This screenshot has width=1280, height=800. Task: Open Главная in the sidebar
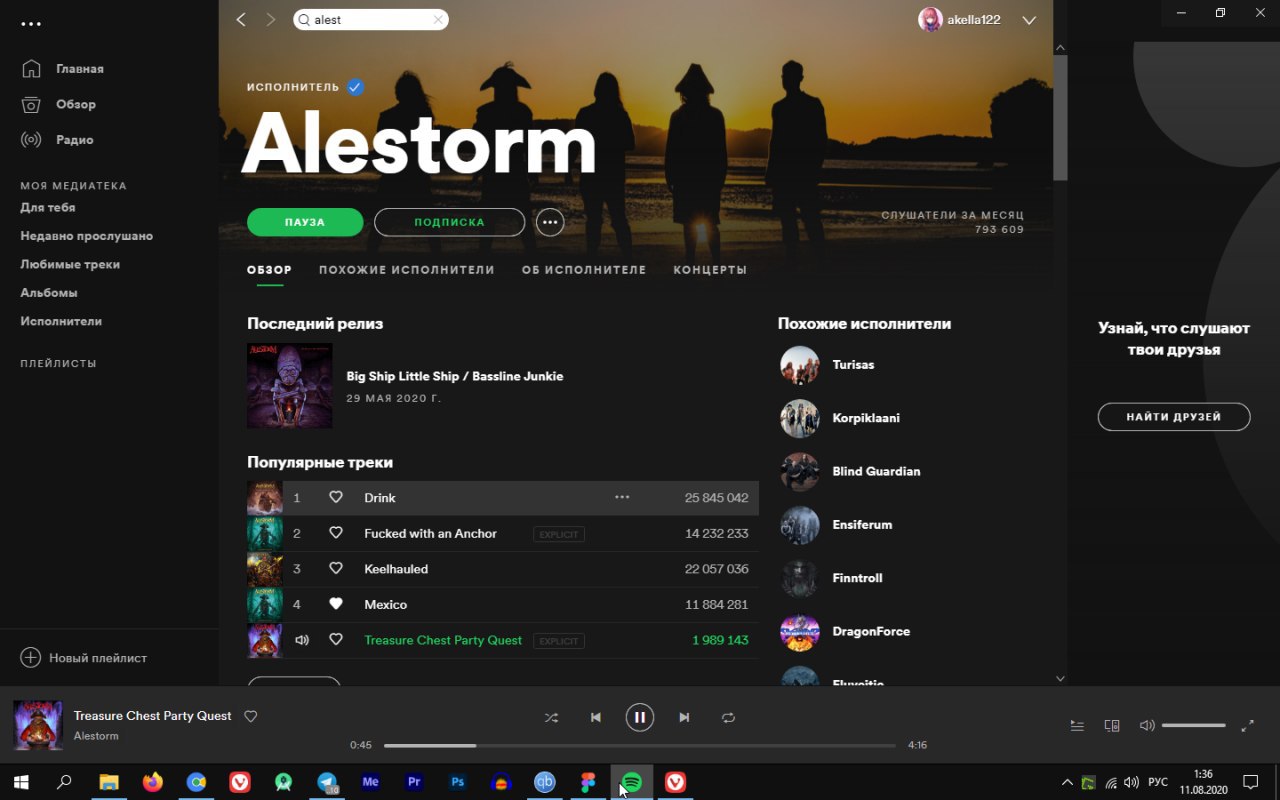80,69
